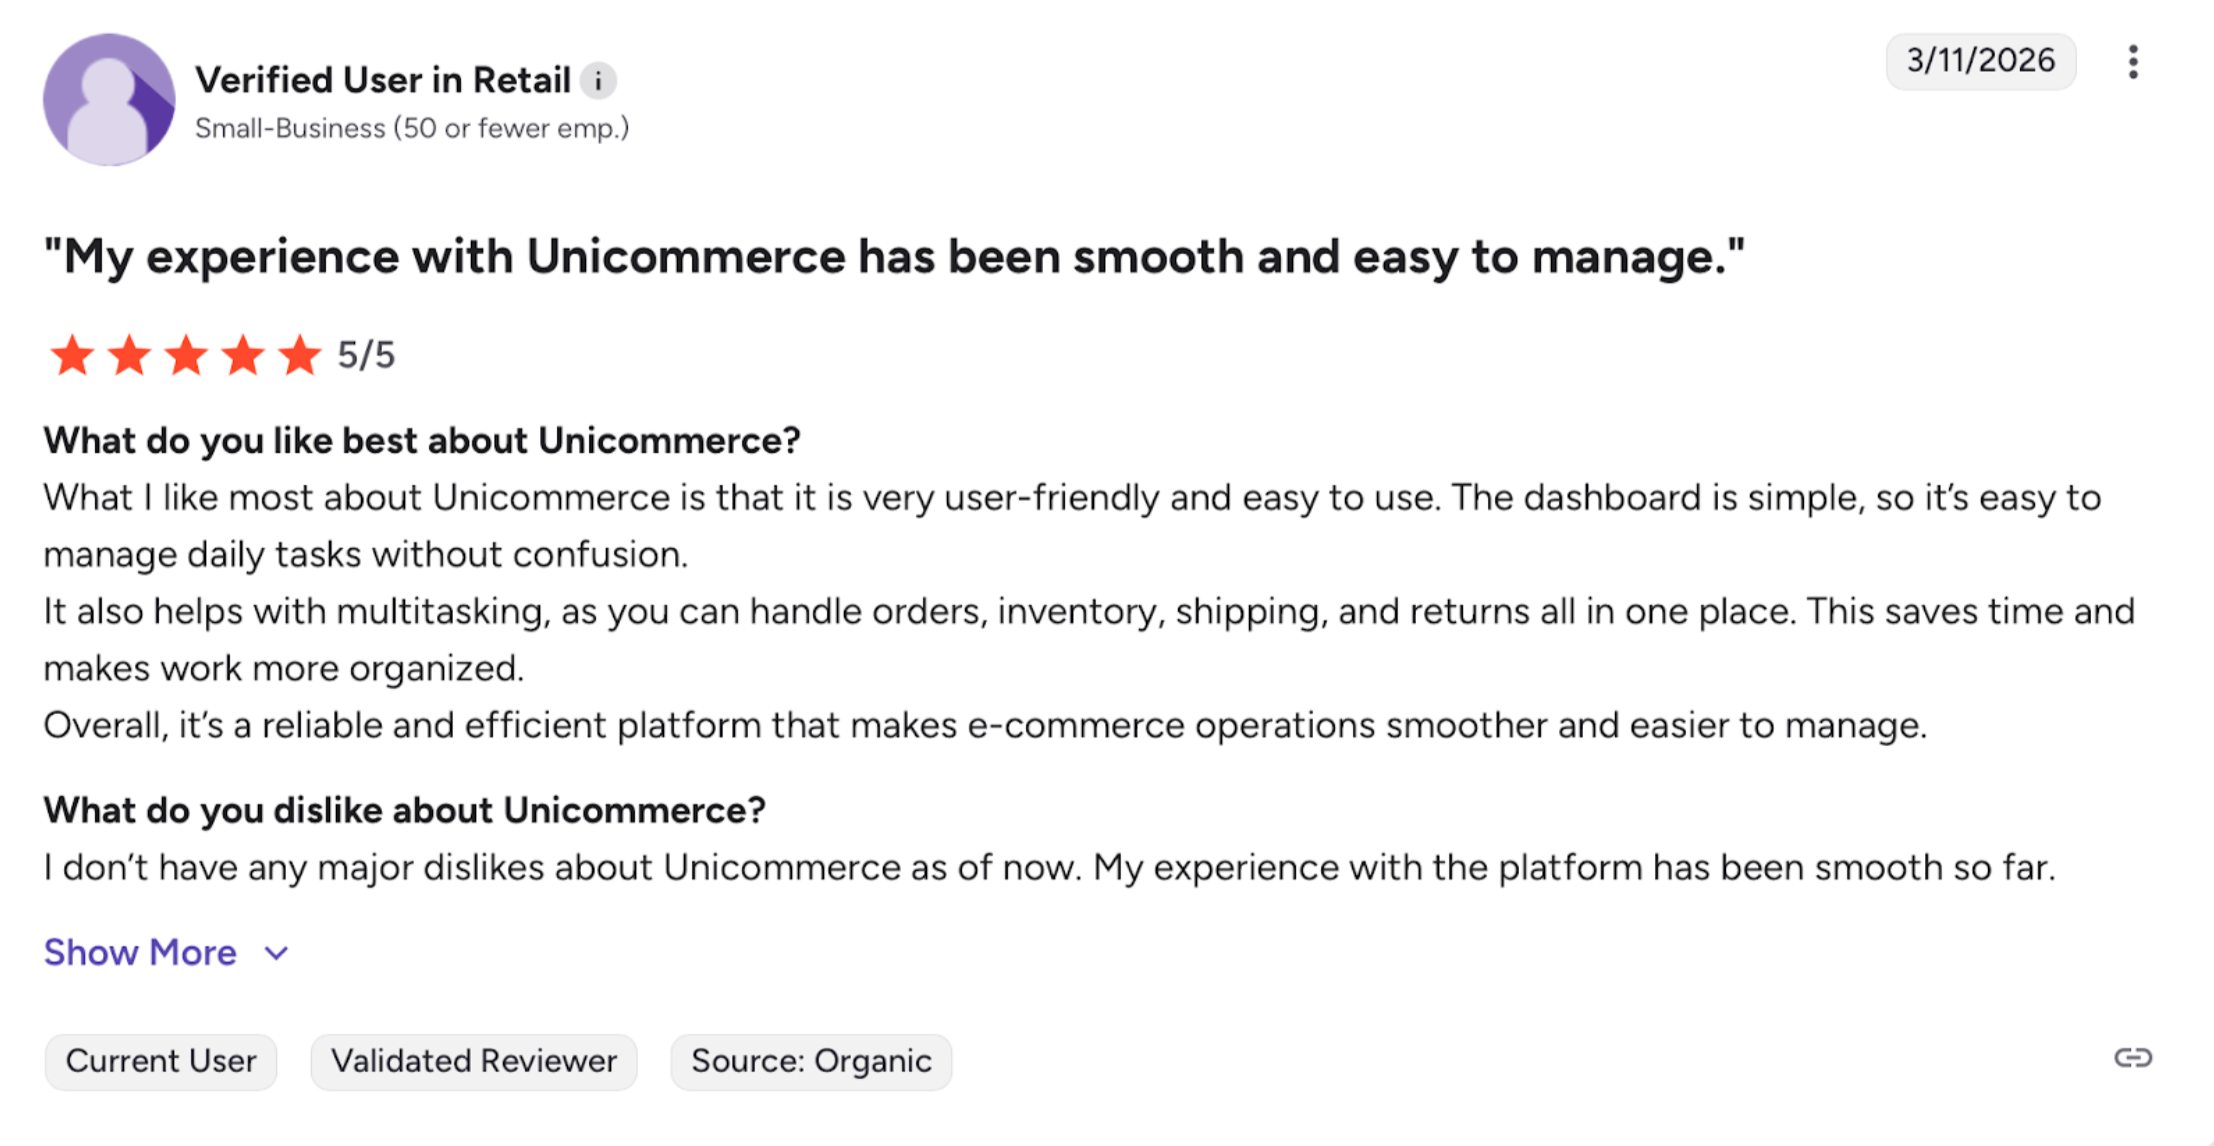
Task: Click the Verified User in Retail name
Action: 383,80
